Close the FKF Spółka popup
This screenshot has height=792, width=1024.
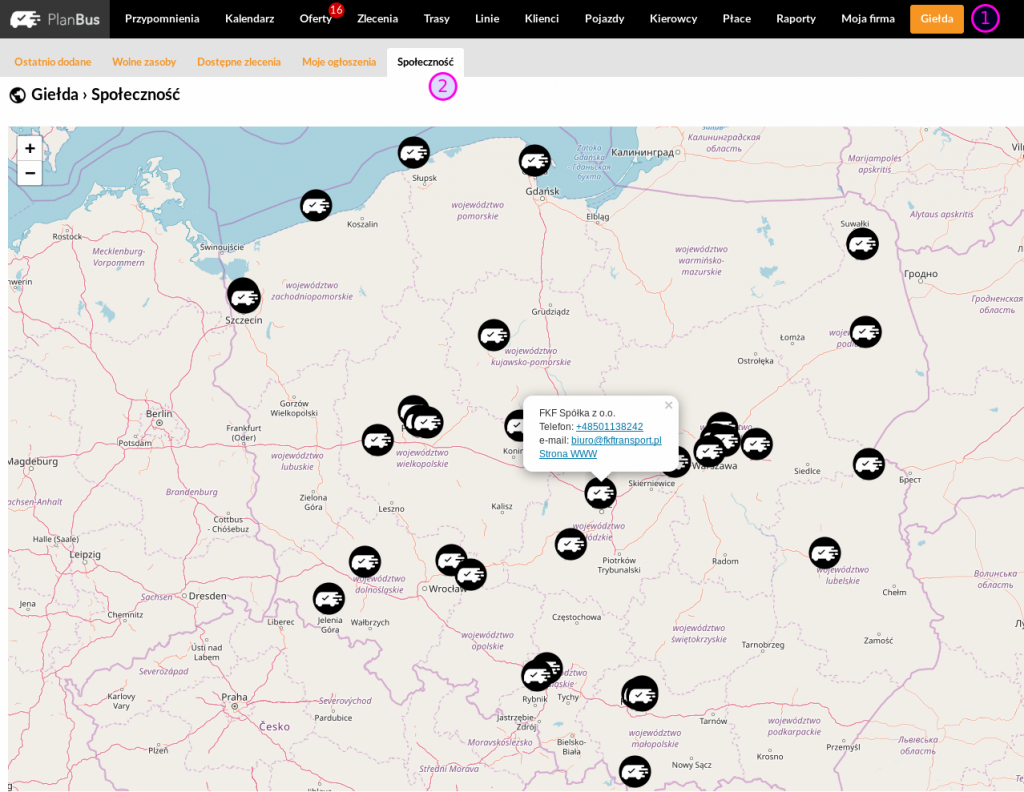pos(669,405)
